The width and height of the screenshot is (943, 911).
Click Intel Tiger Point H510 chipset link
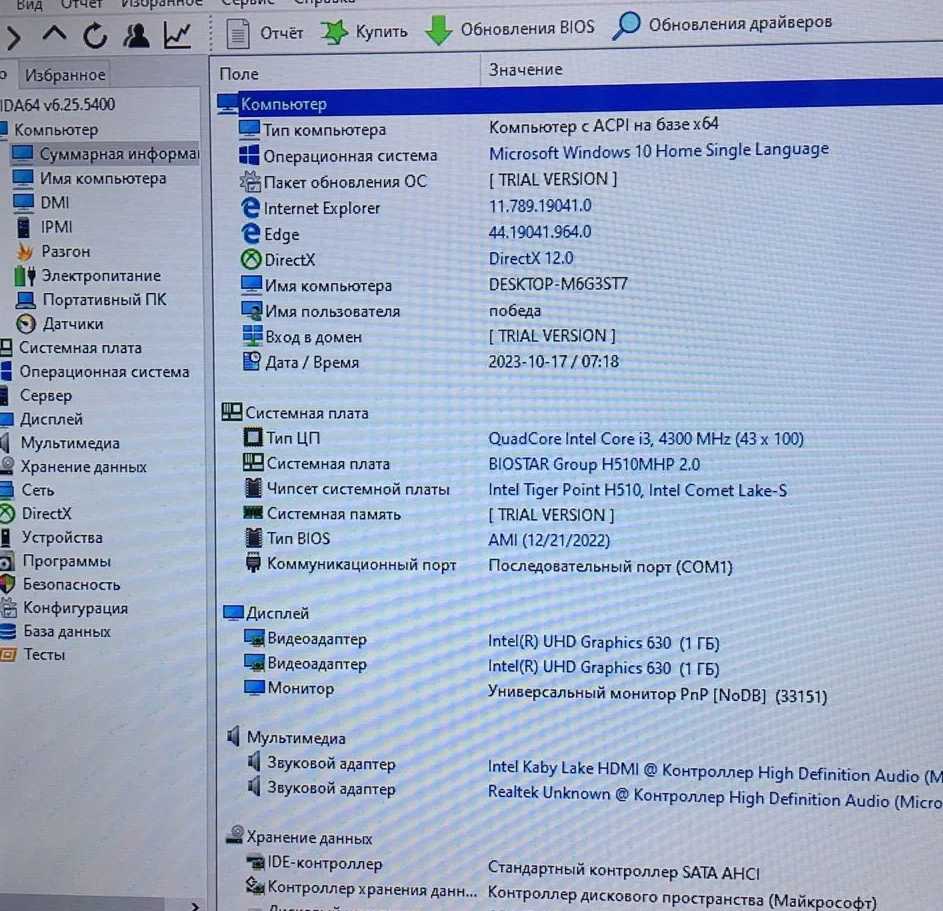click(637, 490)
